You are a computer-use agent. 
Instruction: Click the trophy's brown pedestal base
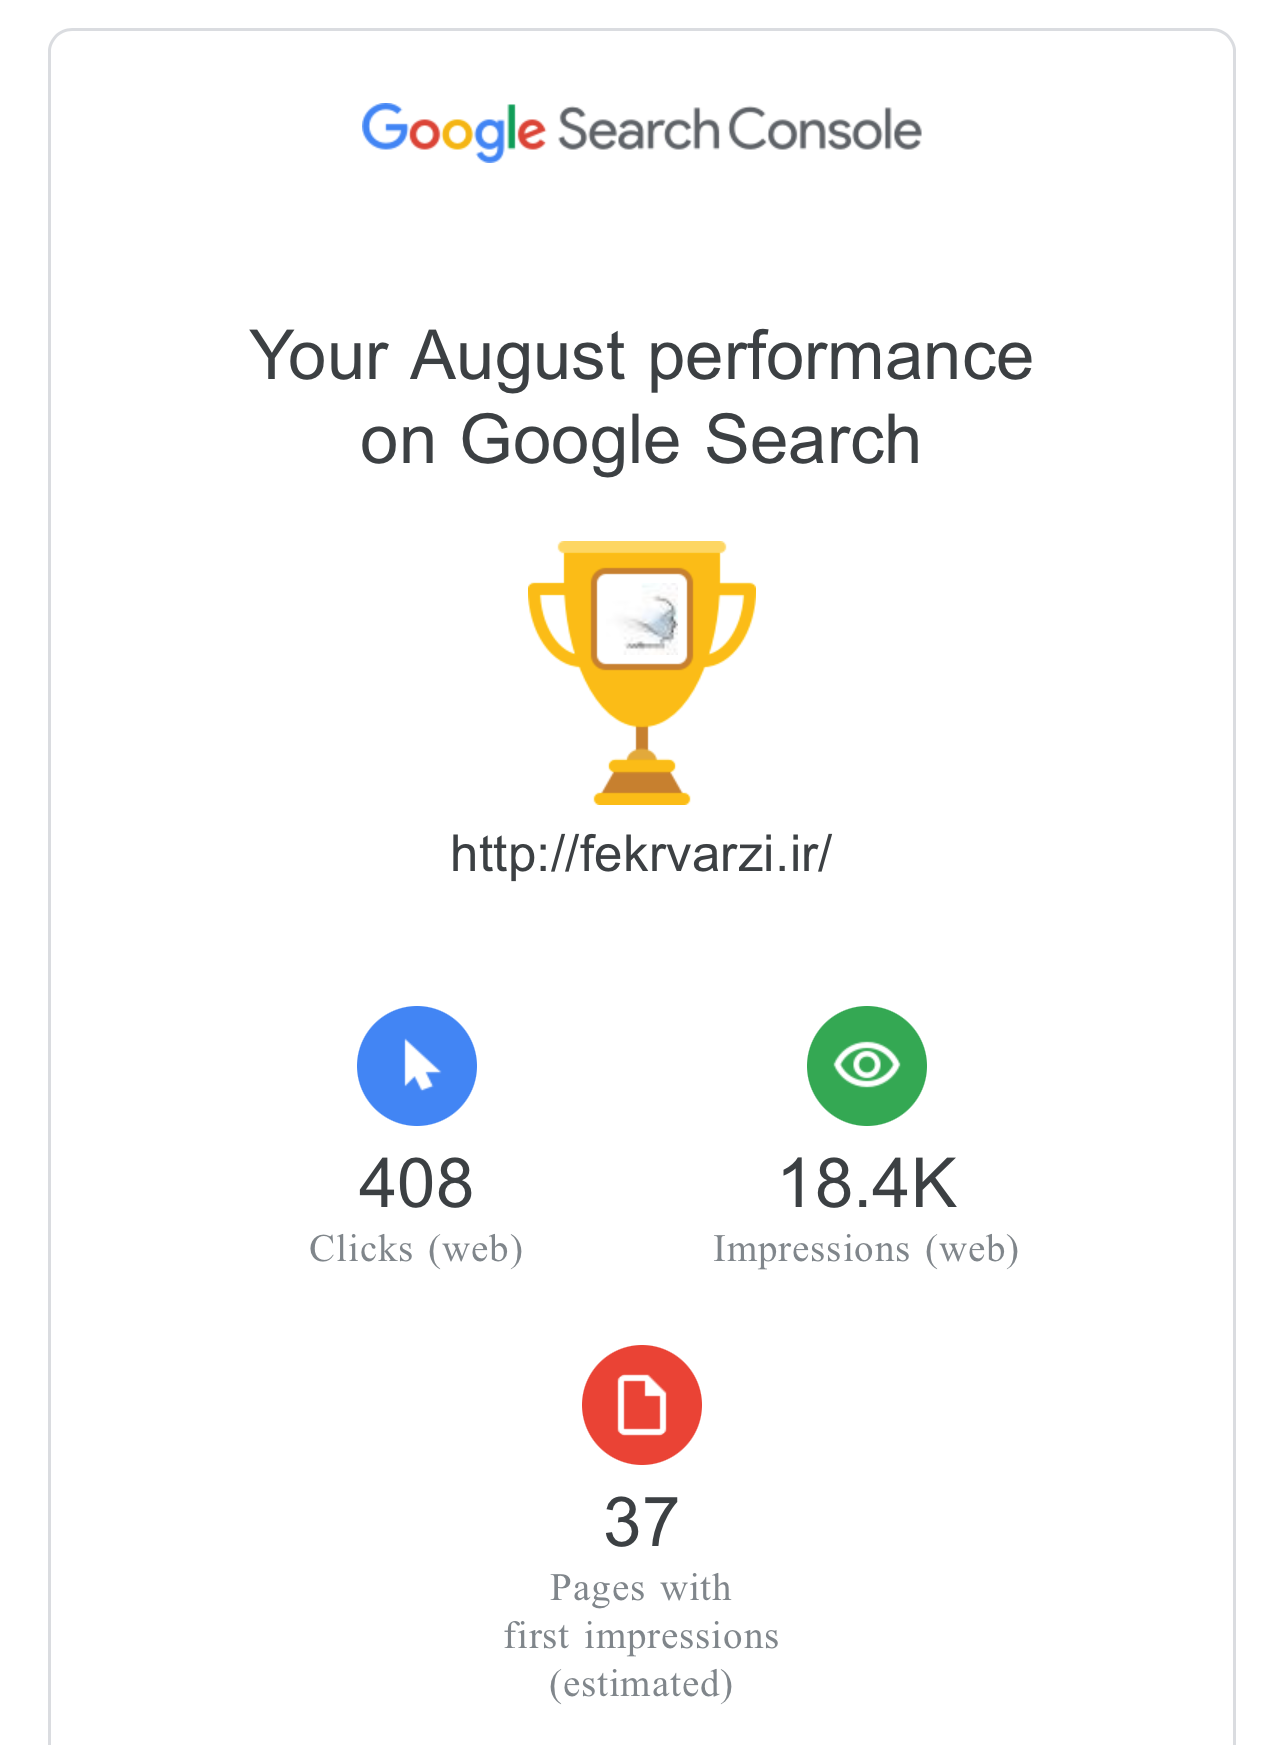point(642,782)
